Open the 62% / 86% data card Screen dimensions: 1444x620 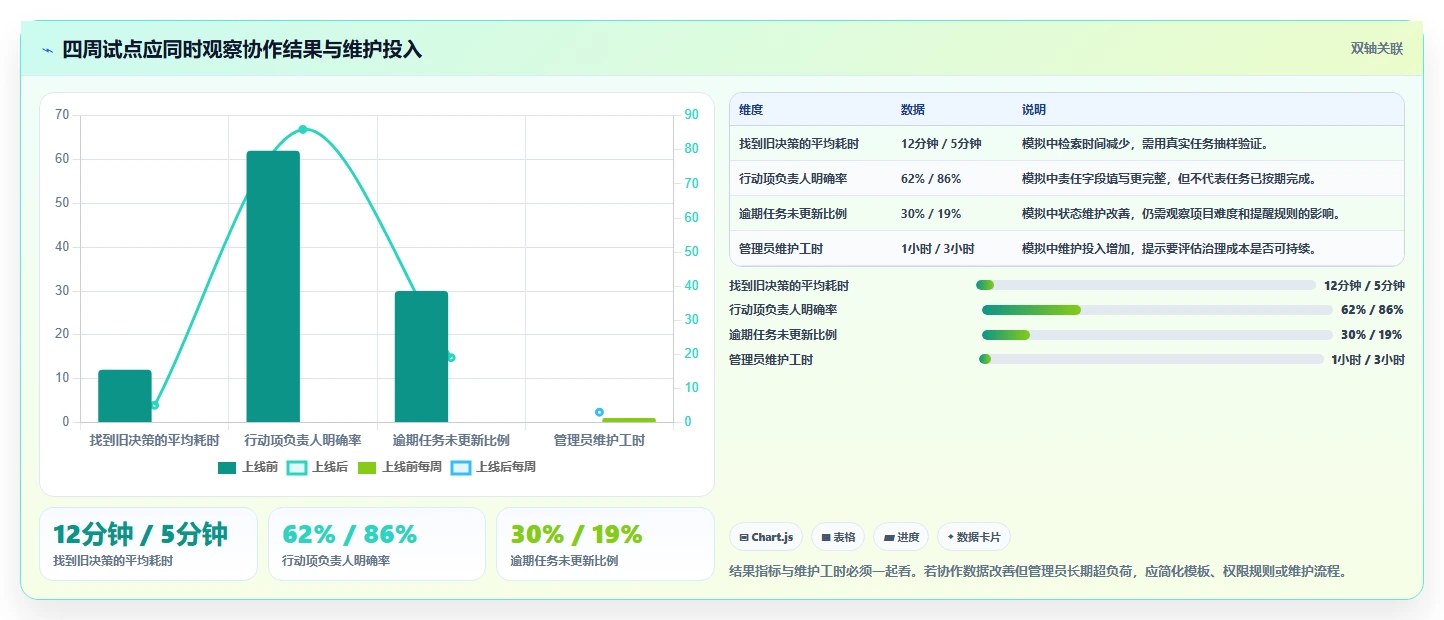click(x=377, y=544)
